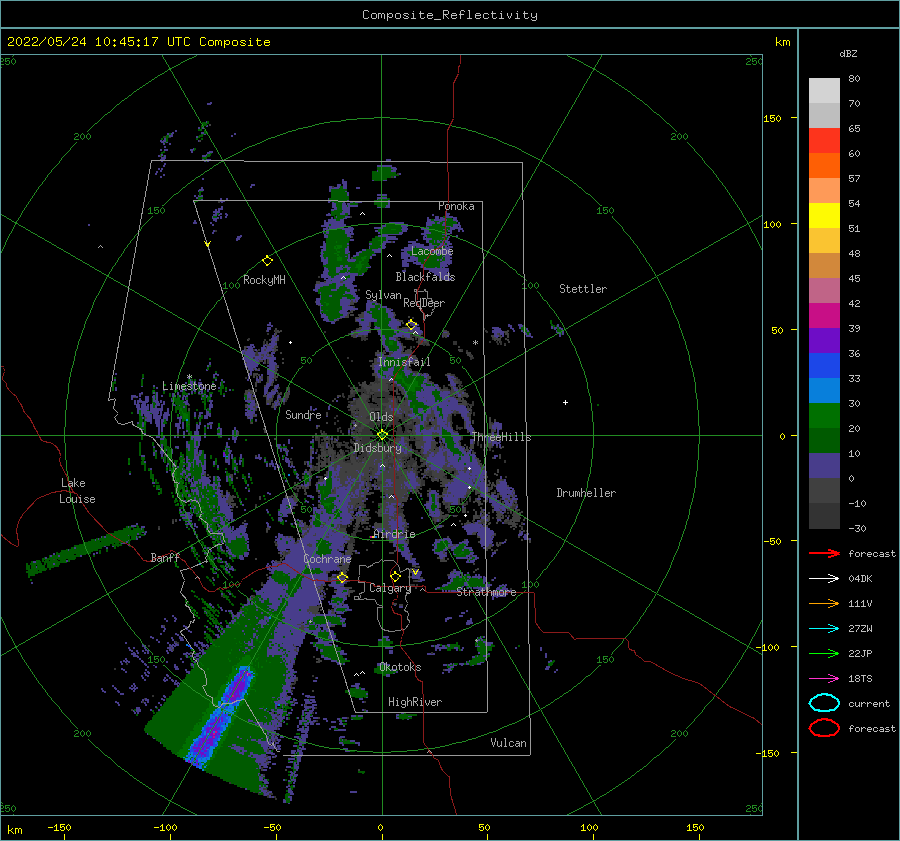
Task: Click the 04DK legend label
Action: pos(860,579)
